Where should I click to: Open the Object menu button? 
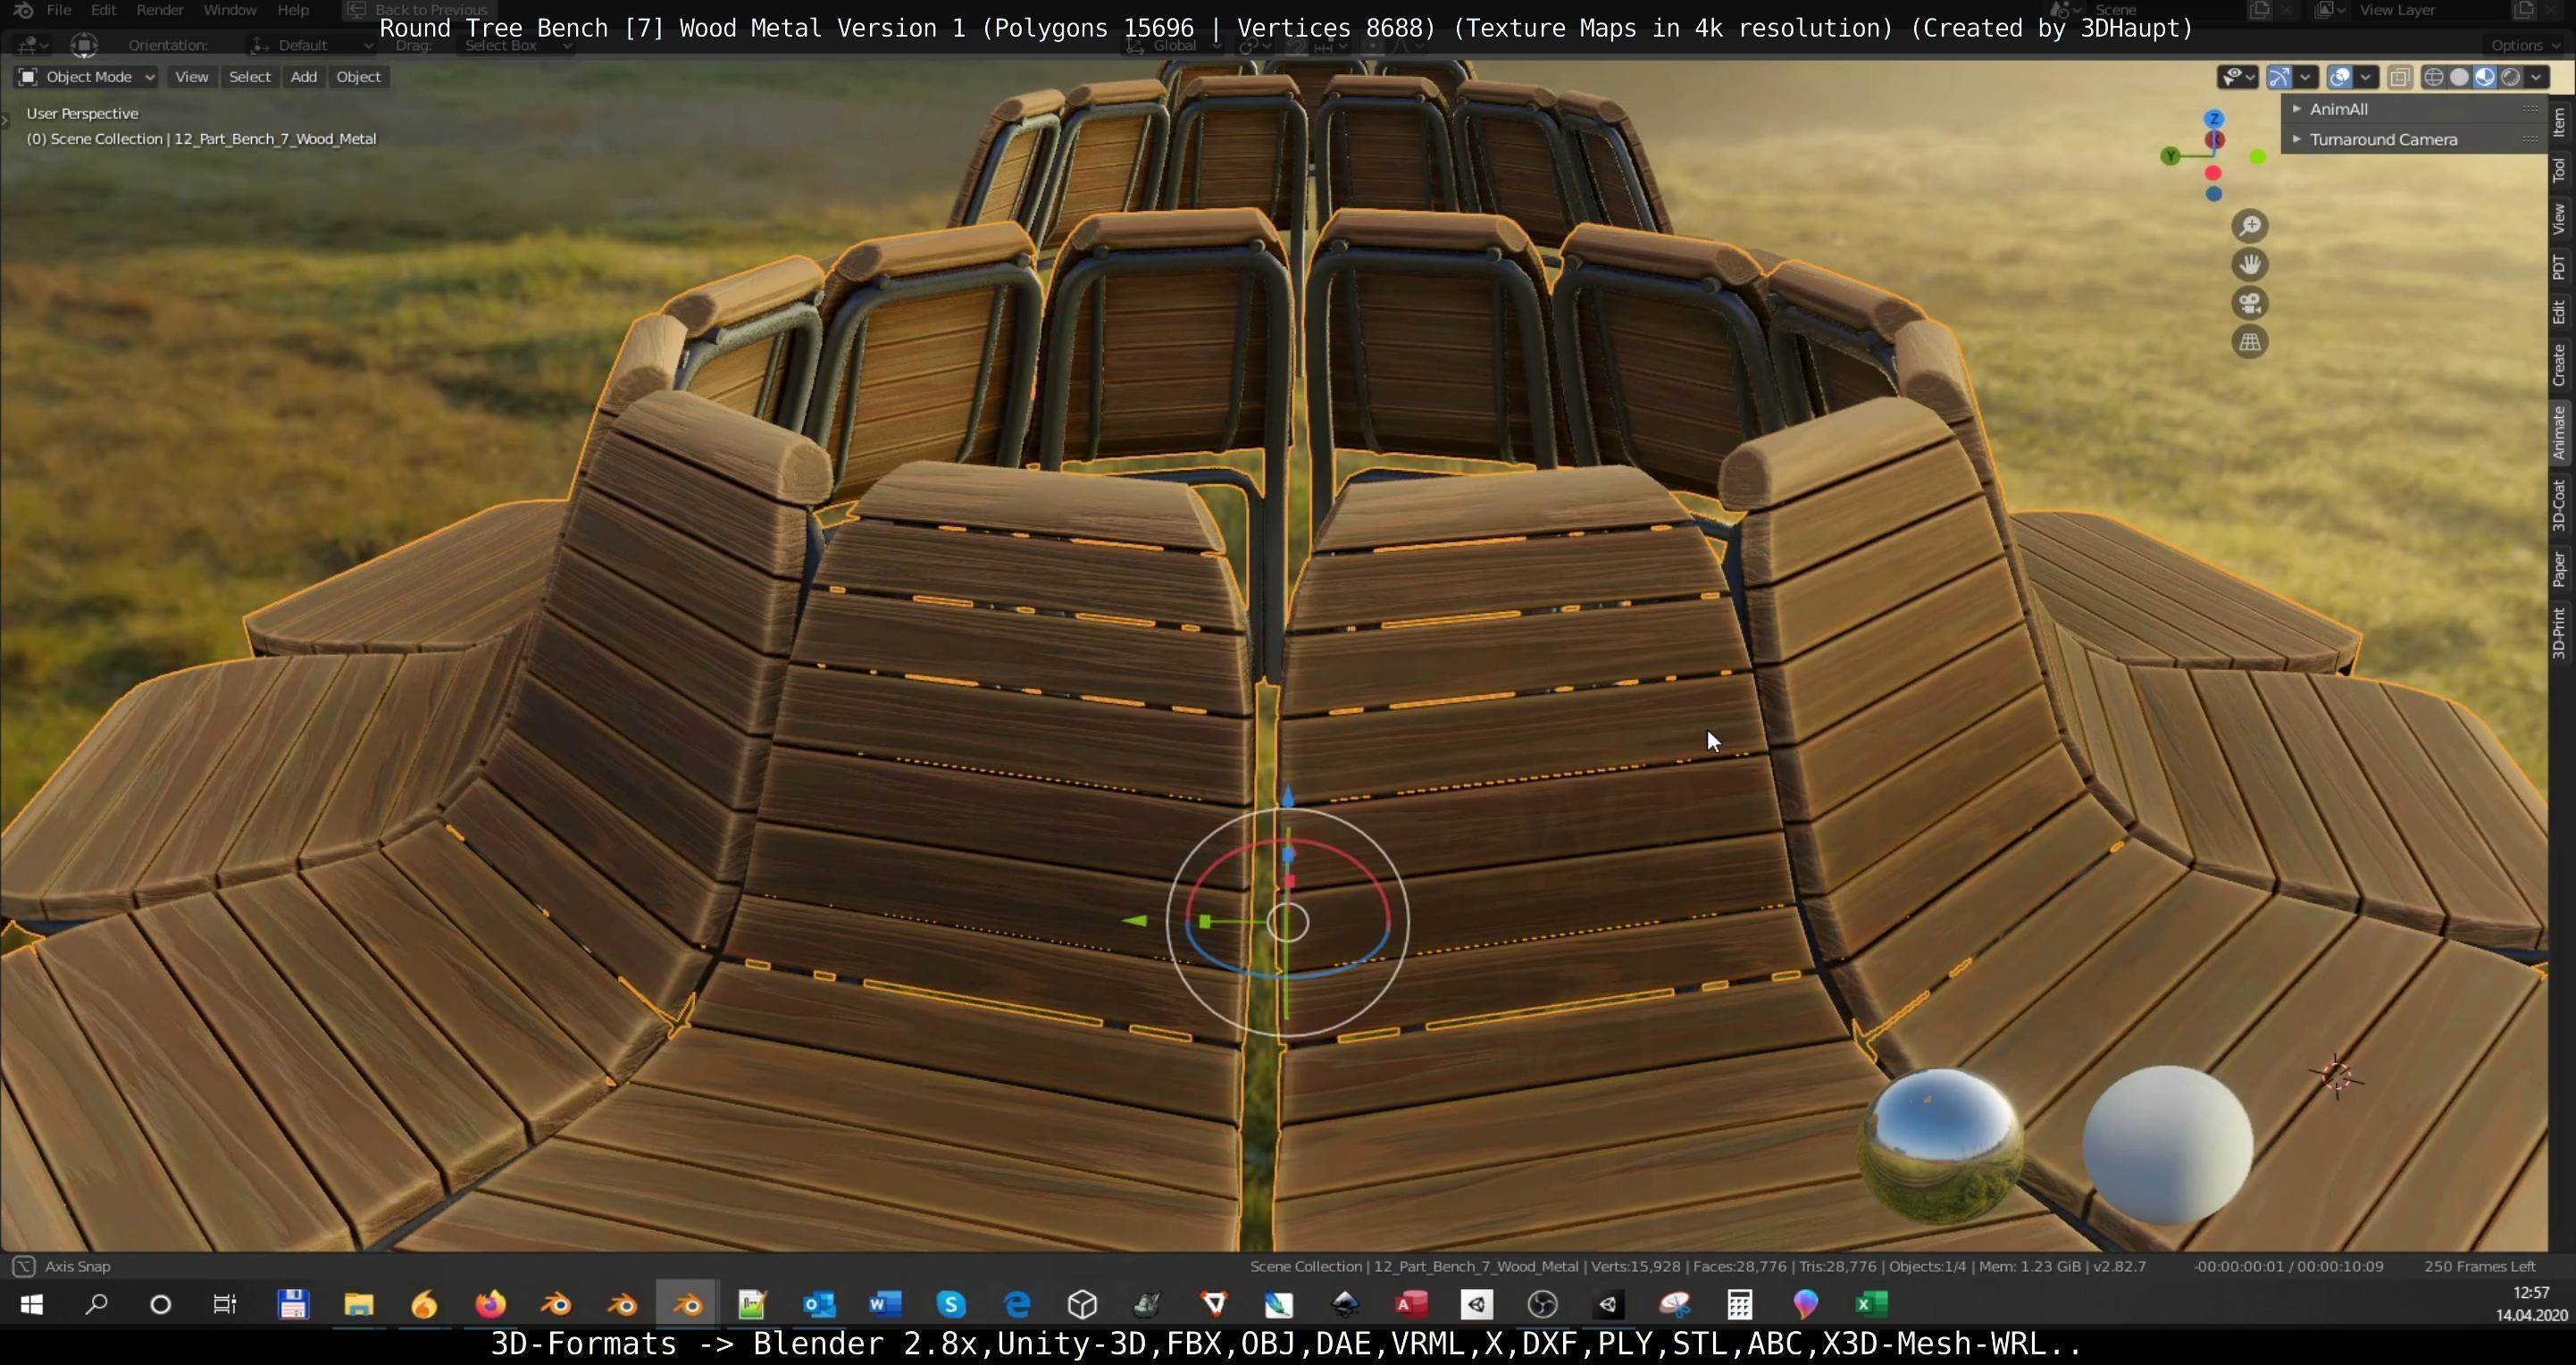pyautogui.click(x=358, y=77)
